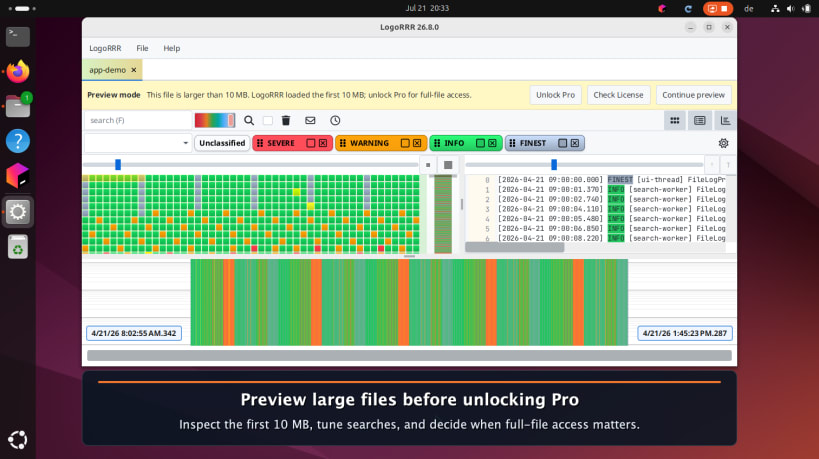Close the app-demo tab
Image resolution: width=819 pixels, height=459 pixels.
[x=134, y=70]
